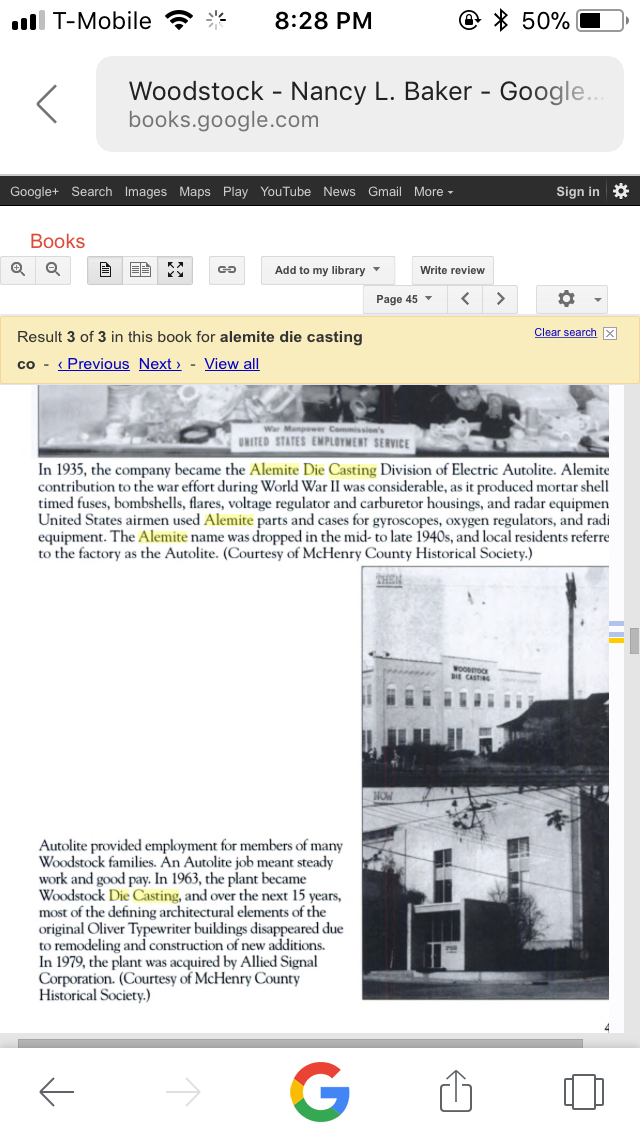The width and height of the screenshot is (640, 1136).
Task: Click the zoom in magnifier icon
Action: pos(18,269)
